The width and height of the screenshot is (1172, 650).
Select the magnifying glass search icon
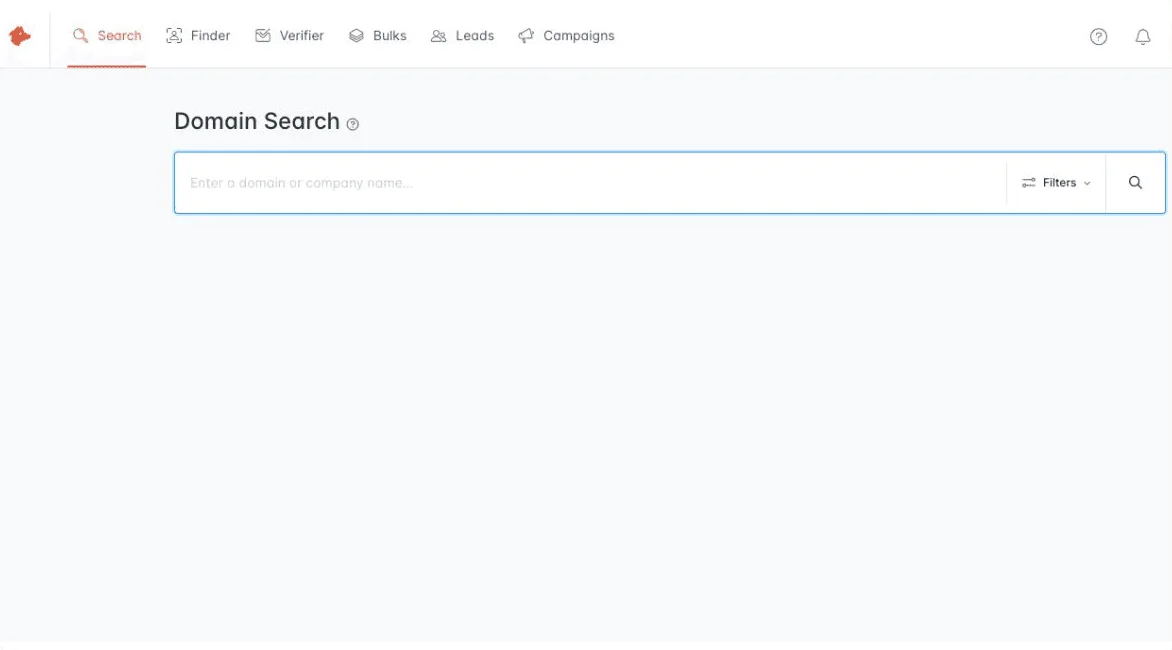pos(79,35)
